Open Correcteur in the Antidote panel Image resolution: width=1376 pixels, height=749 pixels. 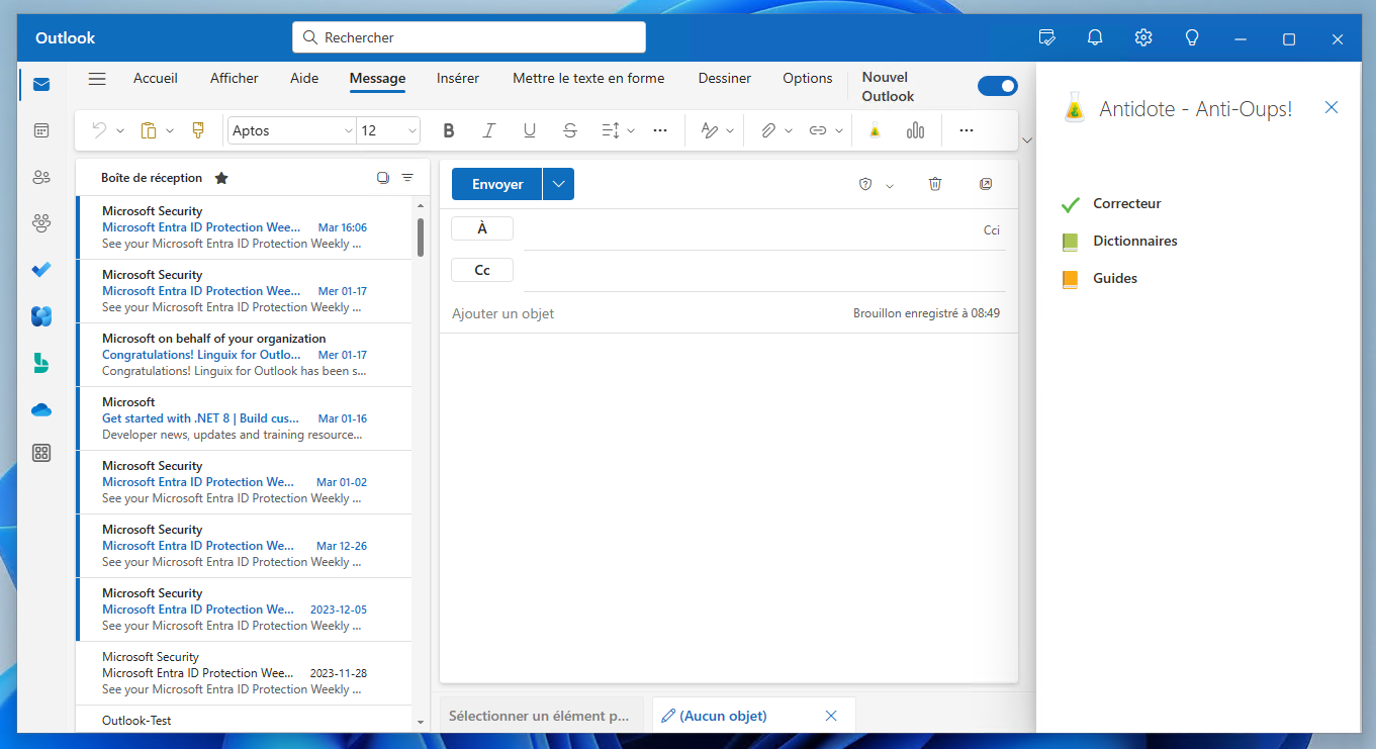click(1126, 204)
